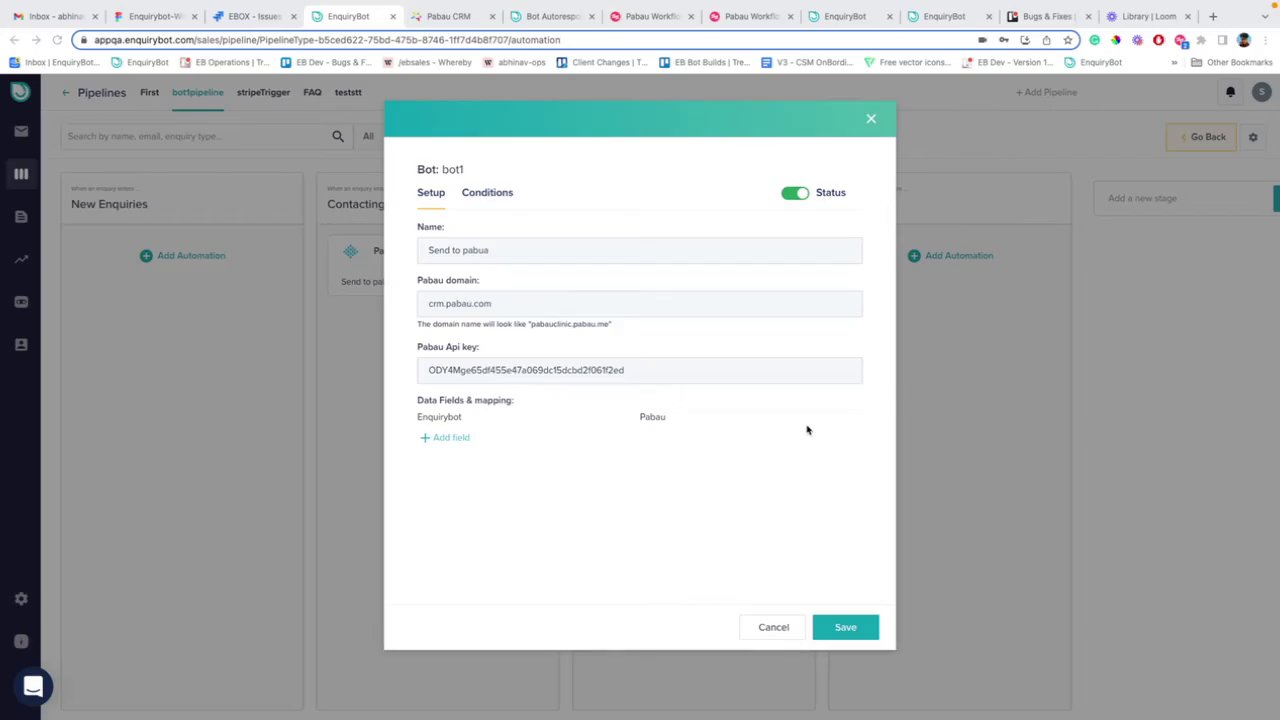Select the Setup tab
1280x720 pixels.
point(431,192)
